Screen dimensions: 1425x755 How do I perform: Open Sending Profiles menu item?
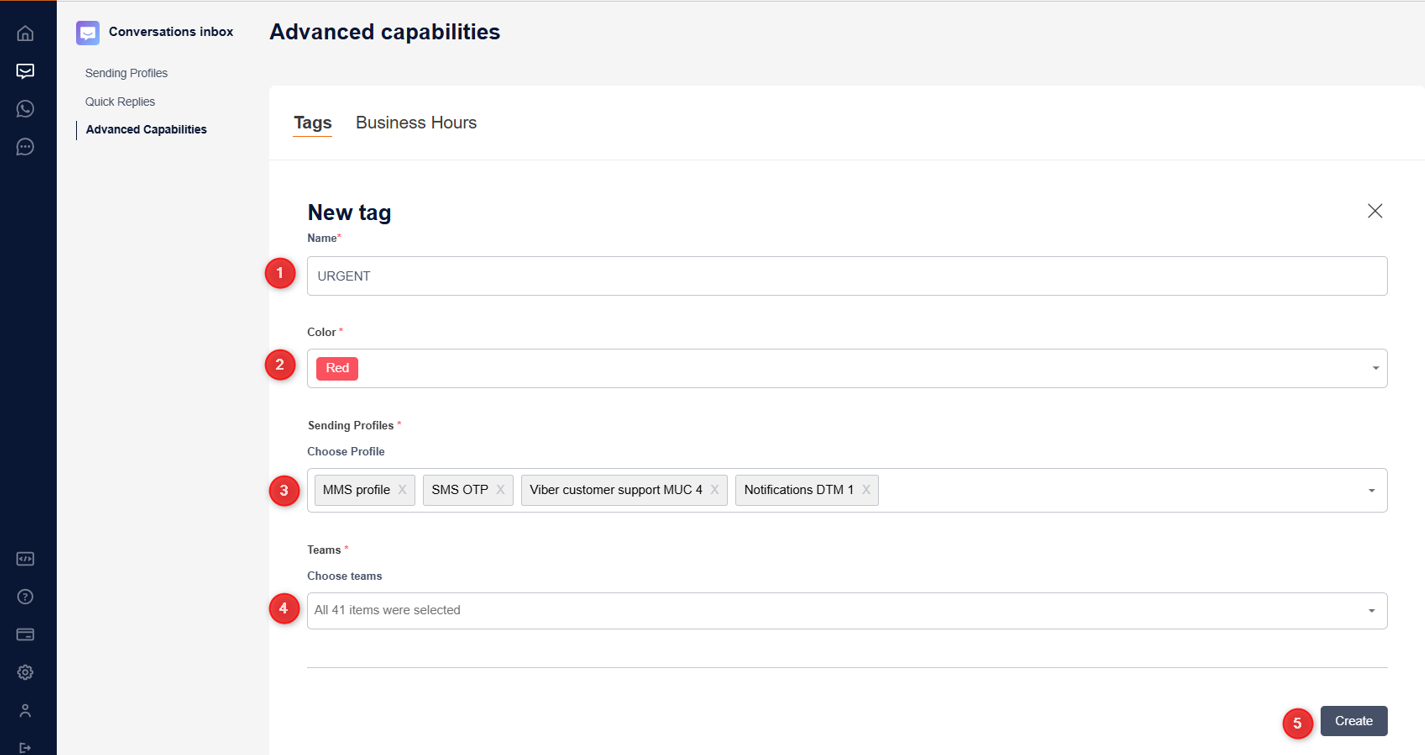(x=126, y=73)
